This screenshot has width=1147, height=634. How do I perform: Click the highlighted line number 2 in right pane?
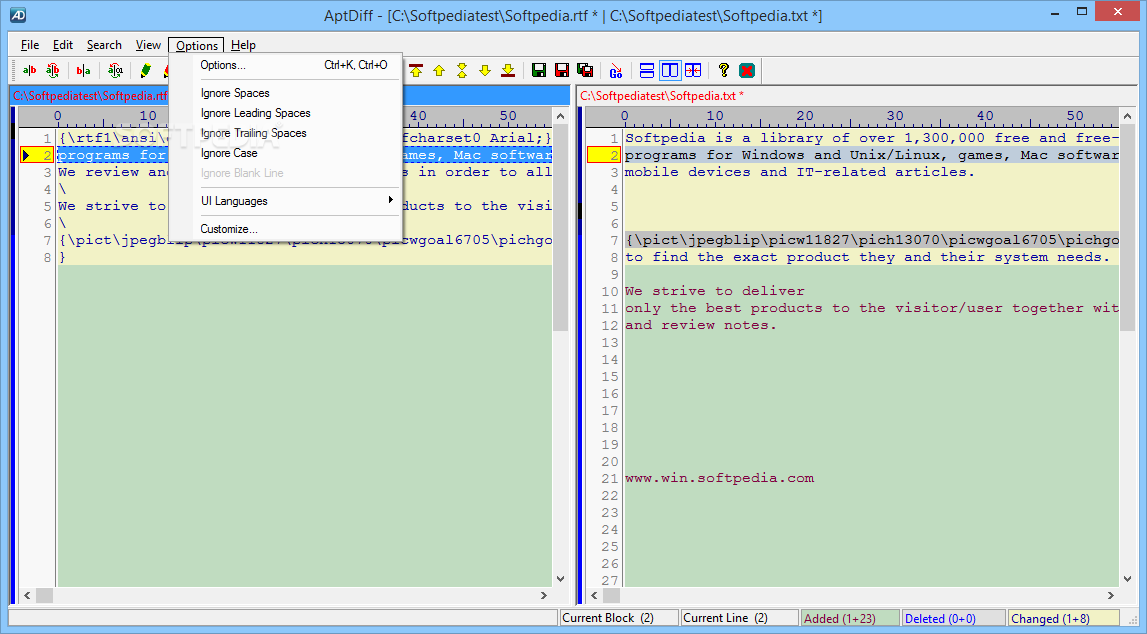pos(603,155)
